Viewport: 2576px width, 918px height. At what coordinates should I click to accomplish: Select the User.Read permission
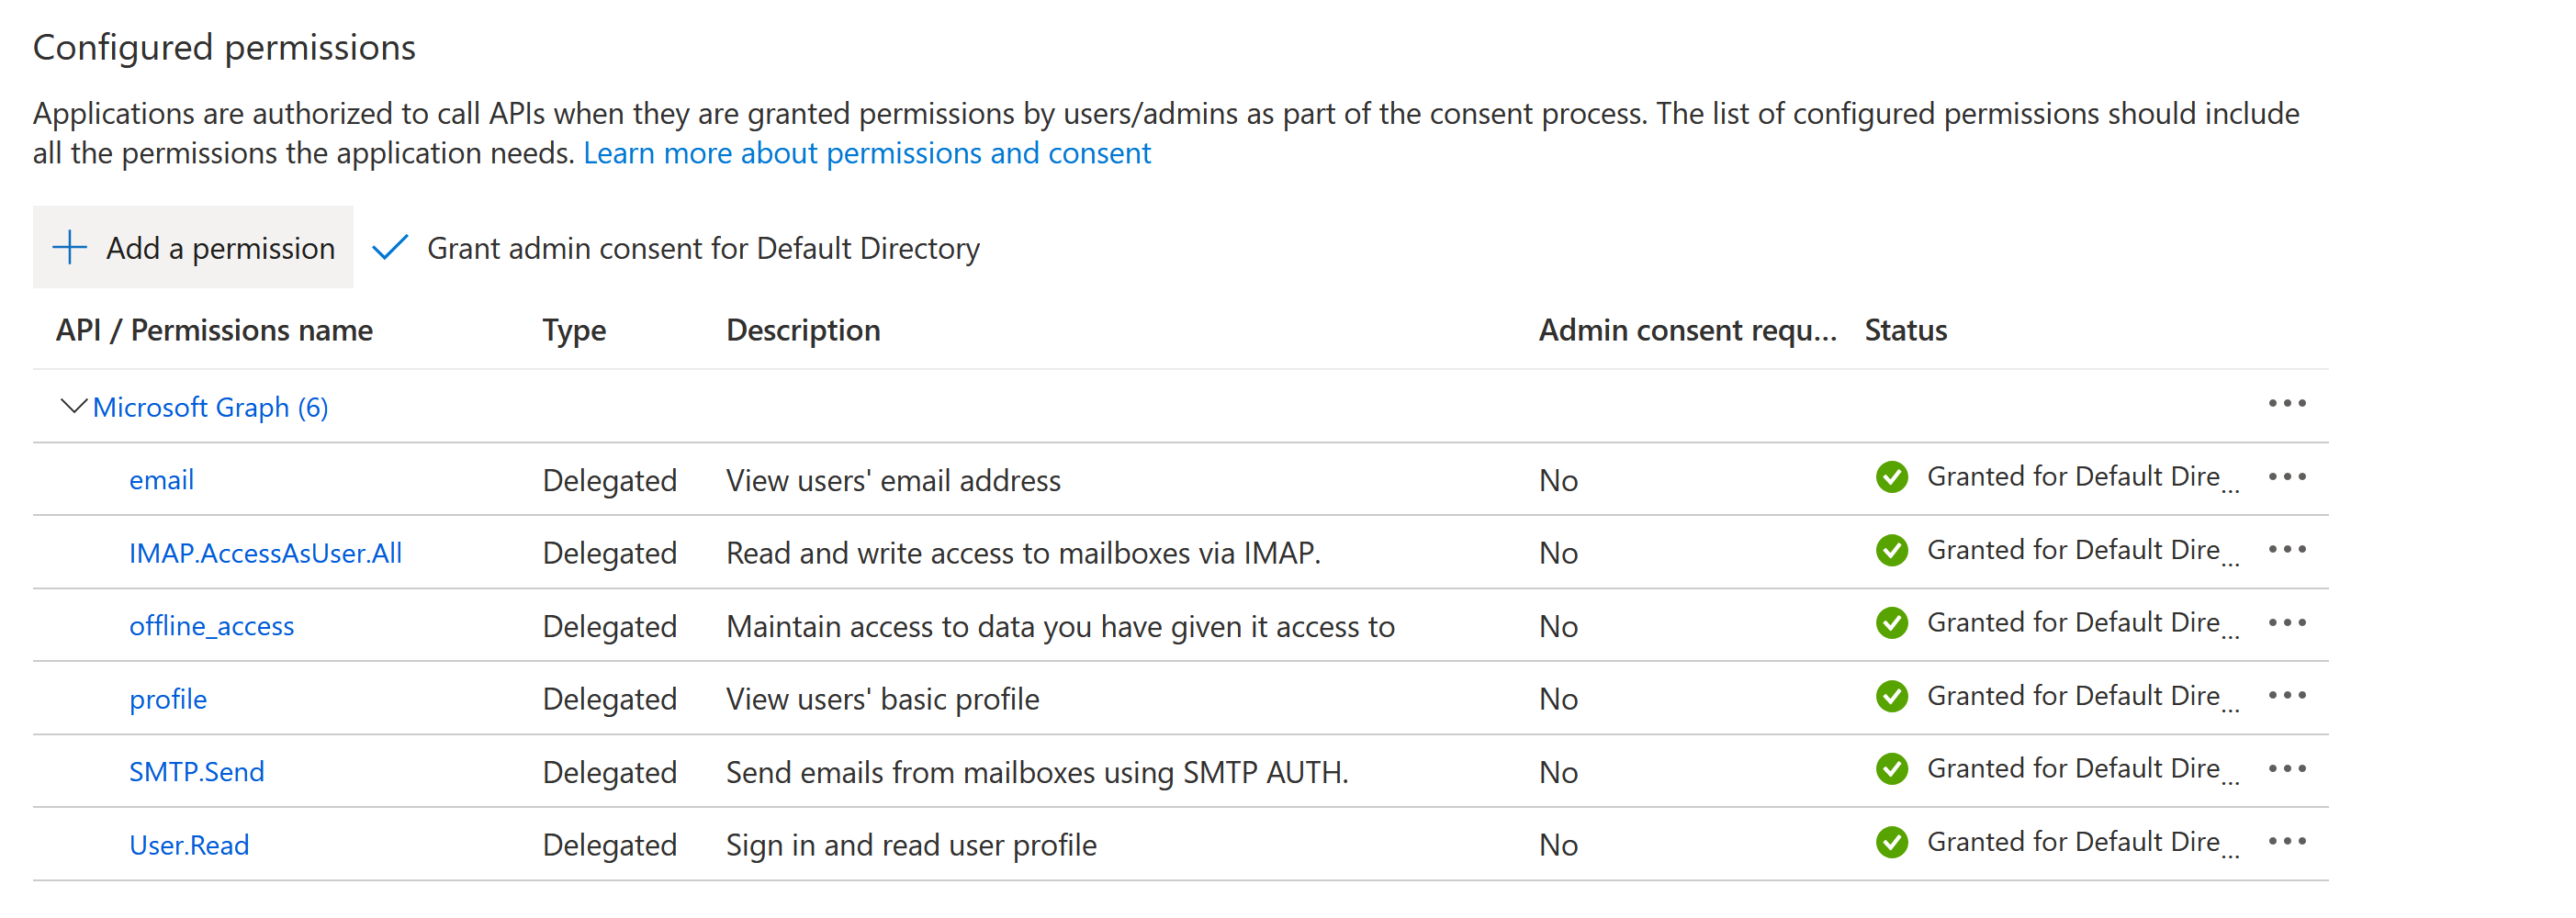point(189,844)
